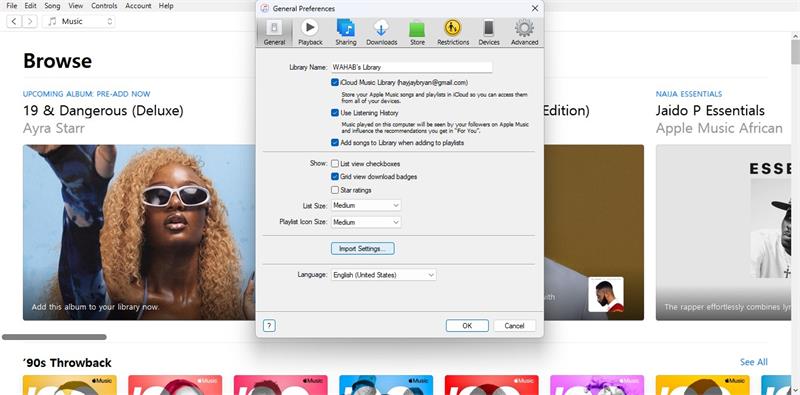Open the Restrictions preferences icon
800x395 pixels.
453,32
